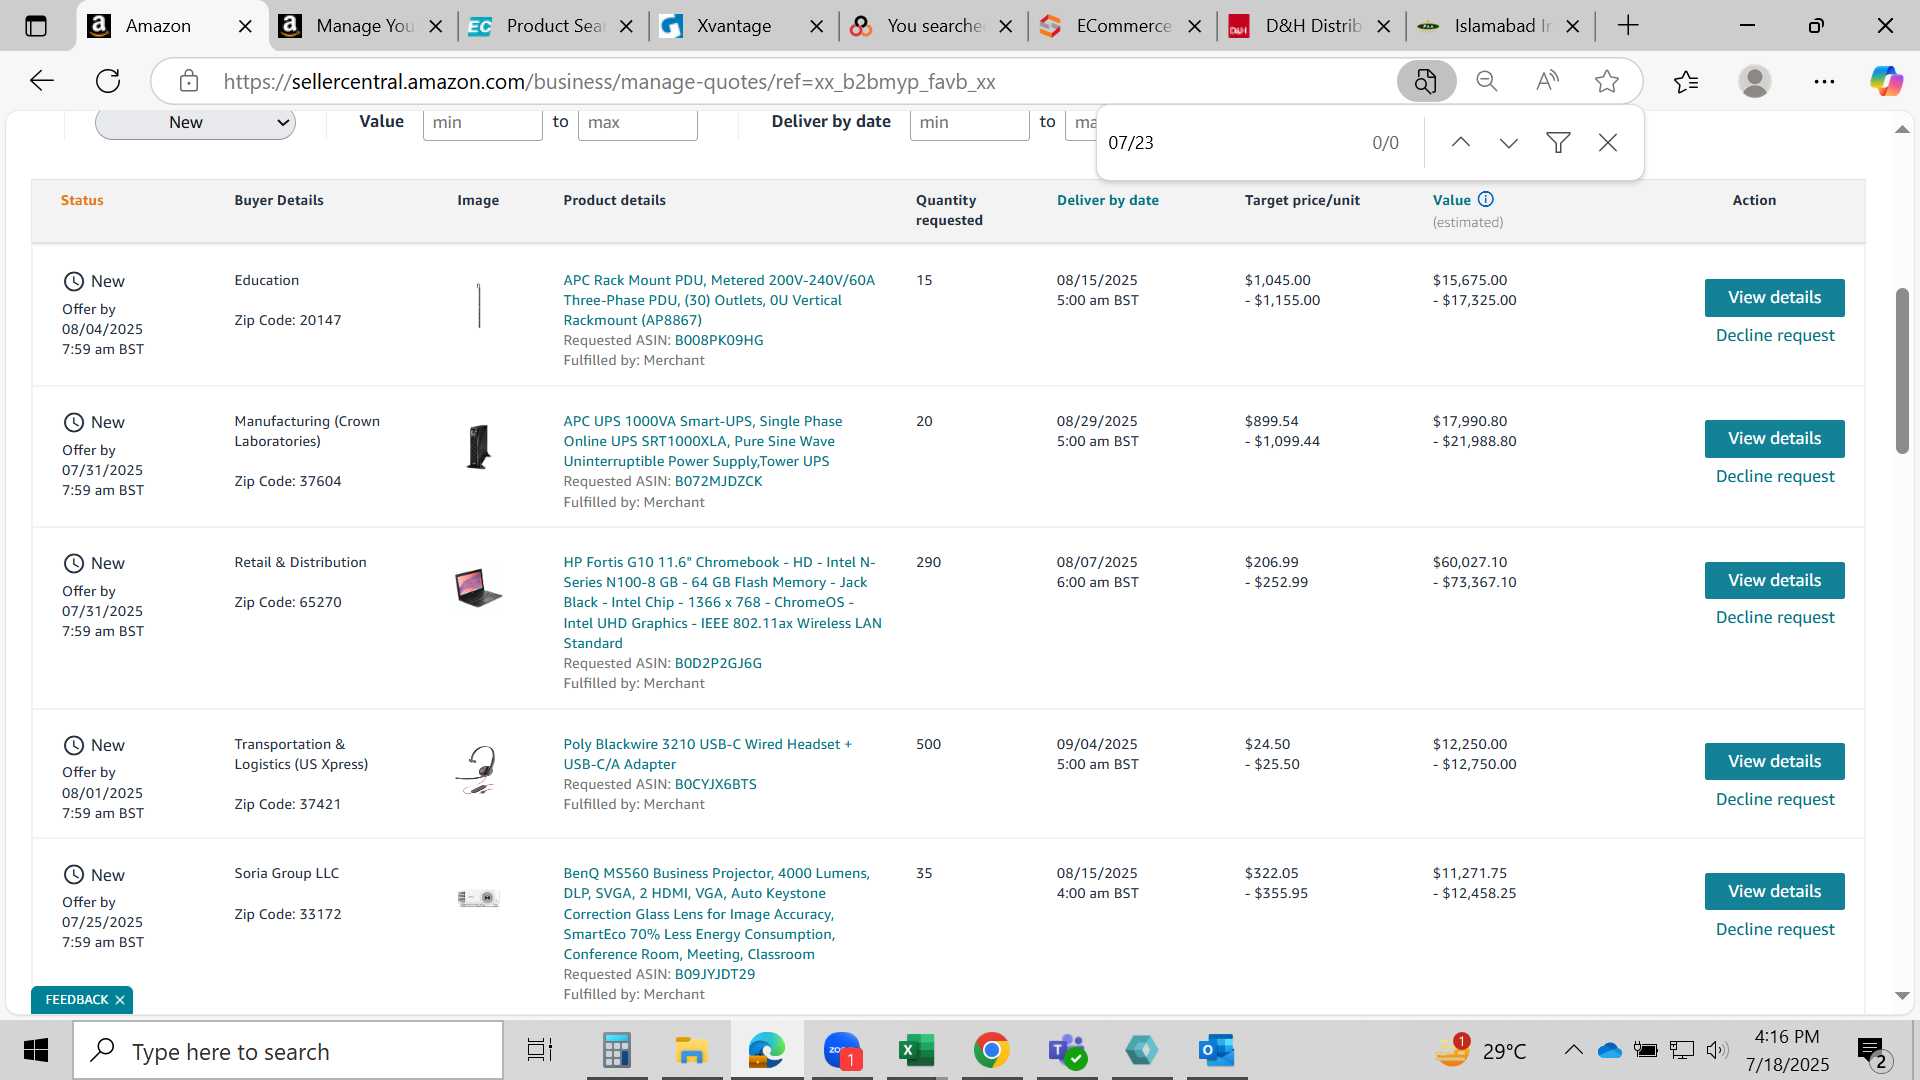Screen dimensions: 1920x1080
Task: Sort by Status column header
Action: pyautogui.click(x=82, y=200)
